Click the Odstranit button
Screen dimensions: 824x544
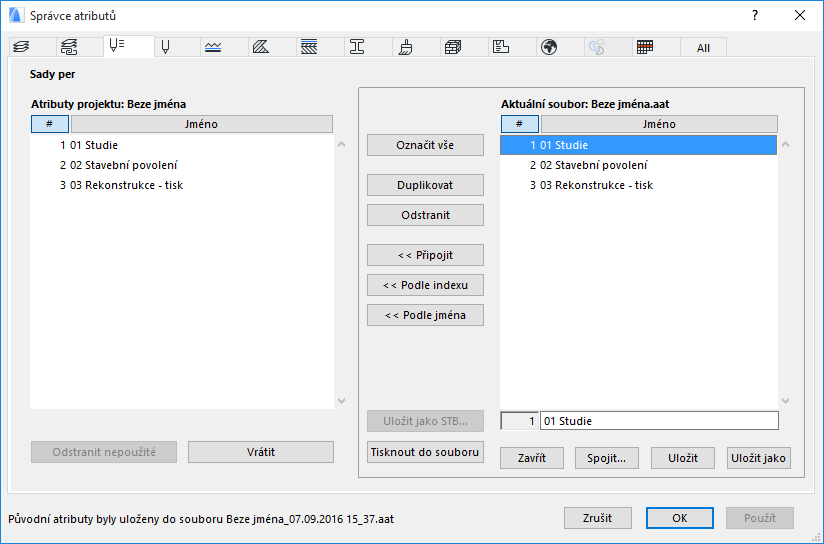point(425,215)
